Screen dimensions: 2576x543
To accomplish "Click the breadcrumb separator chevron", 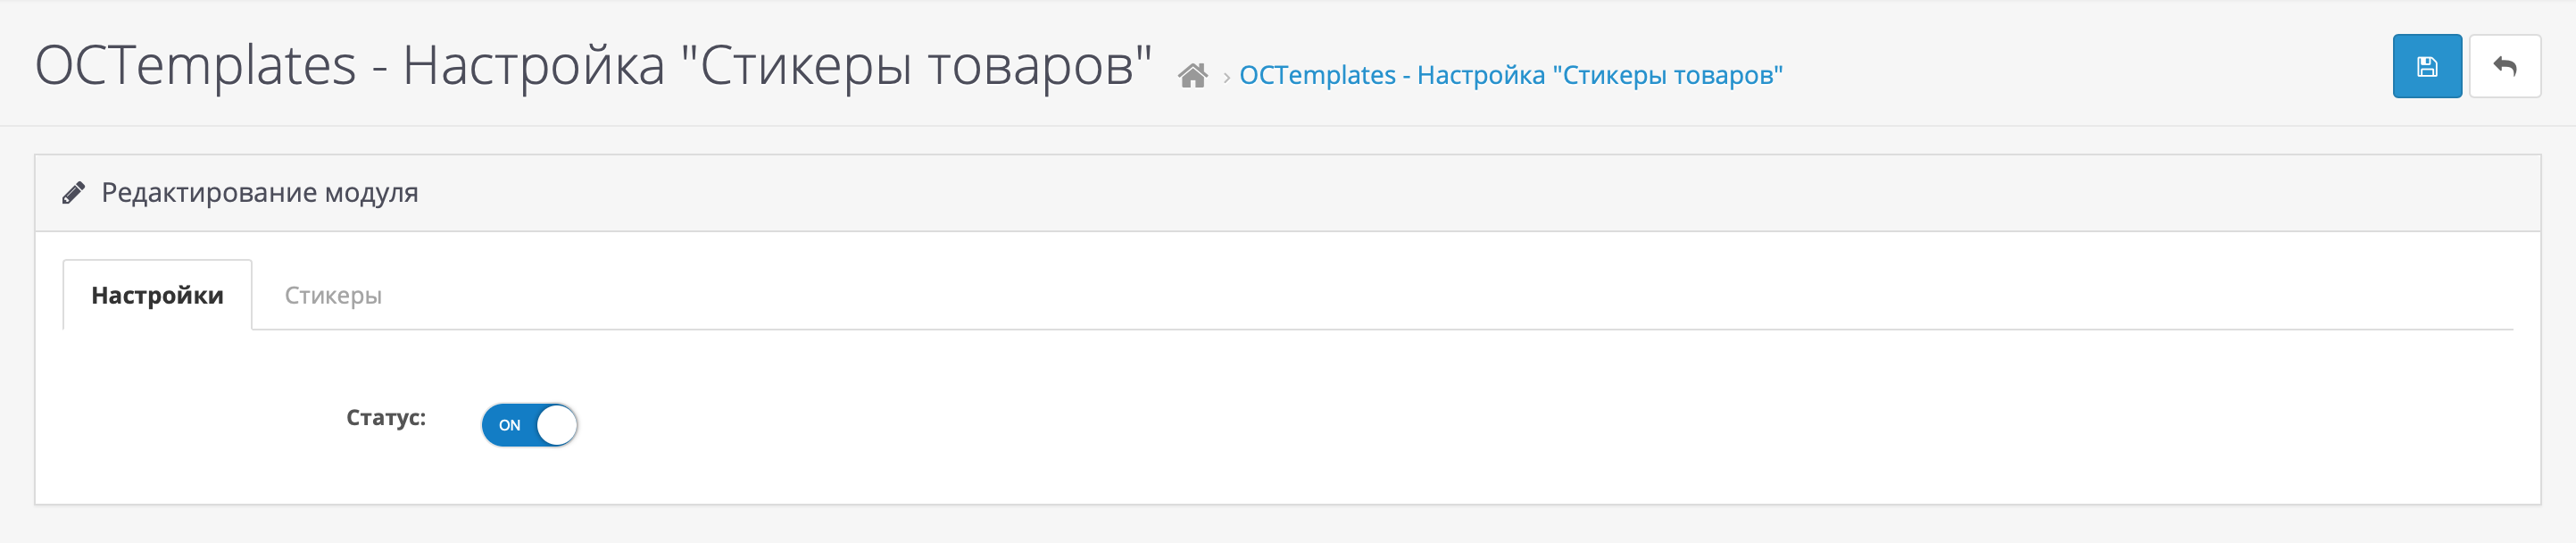I will tap(1226, 77).
